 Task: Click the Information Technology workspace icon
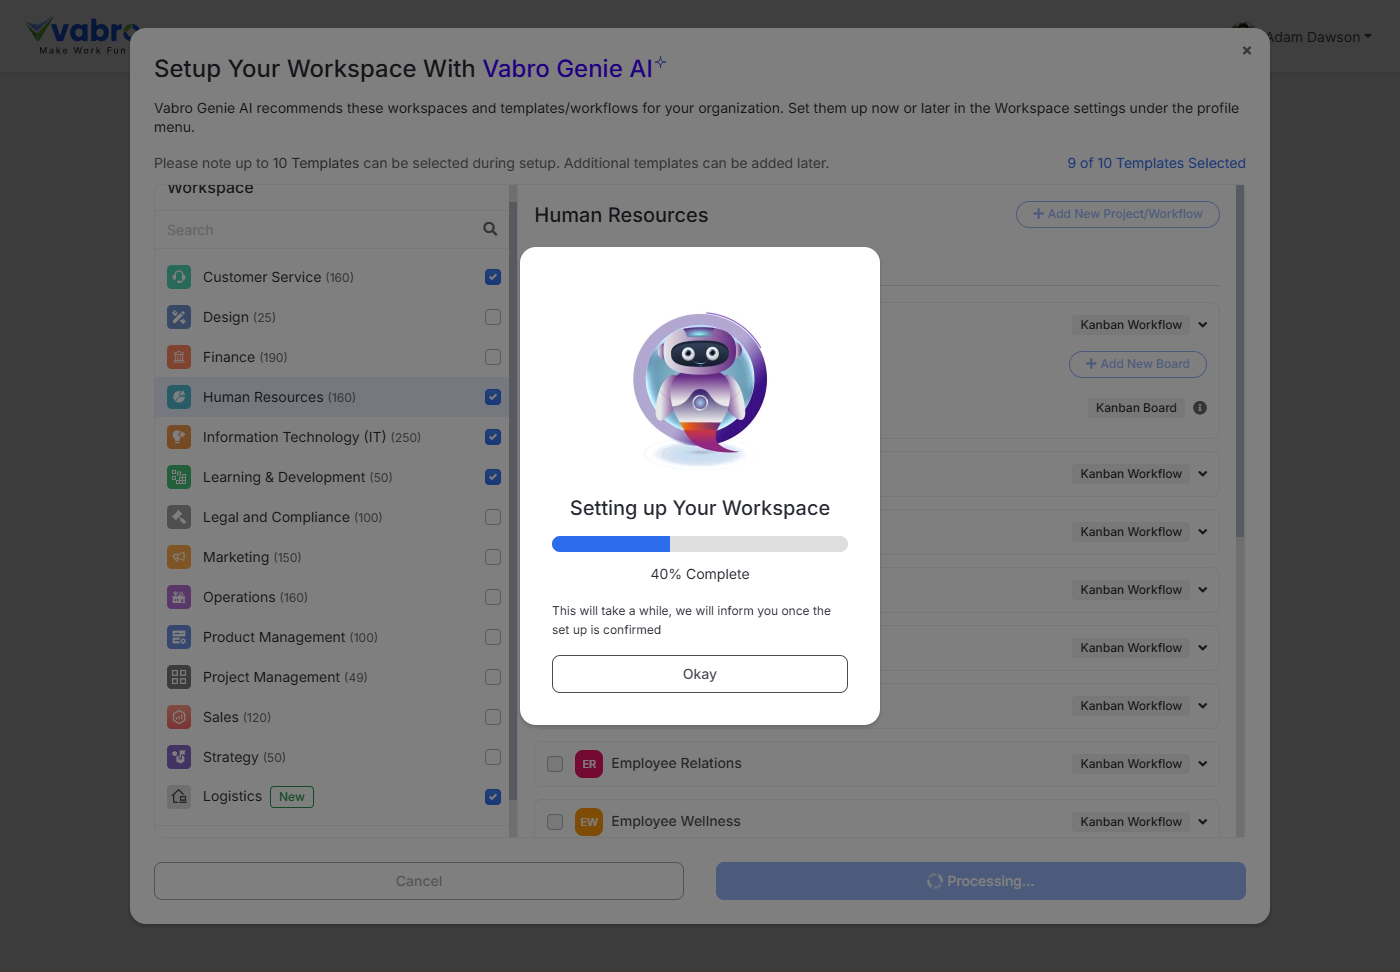point(179,437)
